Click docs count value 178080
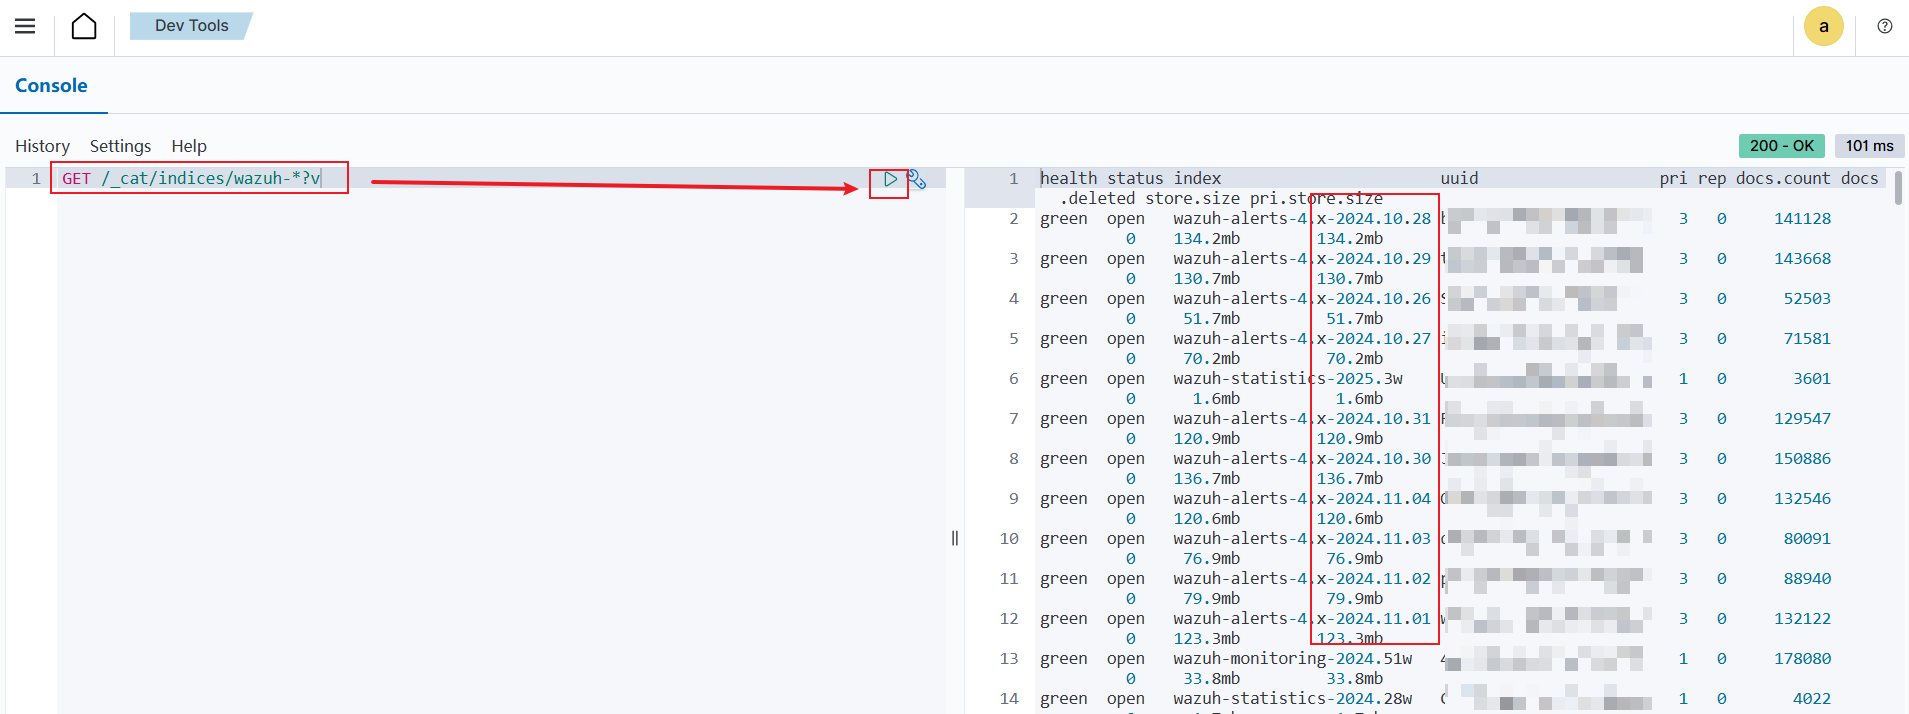The height and width of the screenshot is (714, 1909). click(1802, 658)
